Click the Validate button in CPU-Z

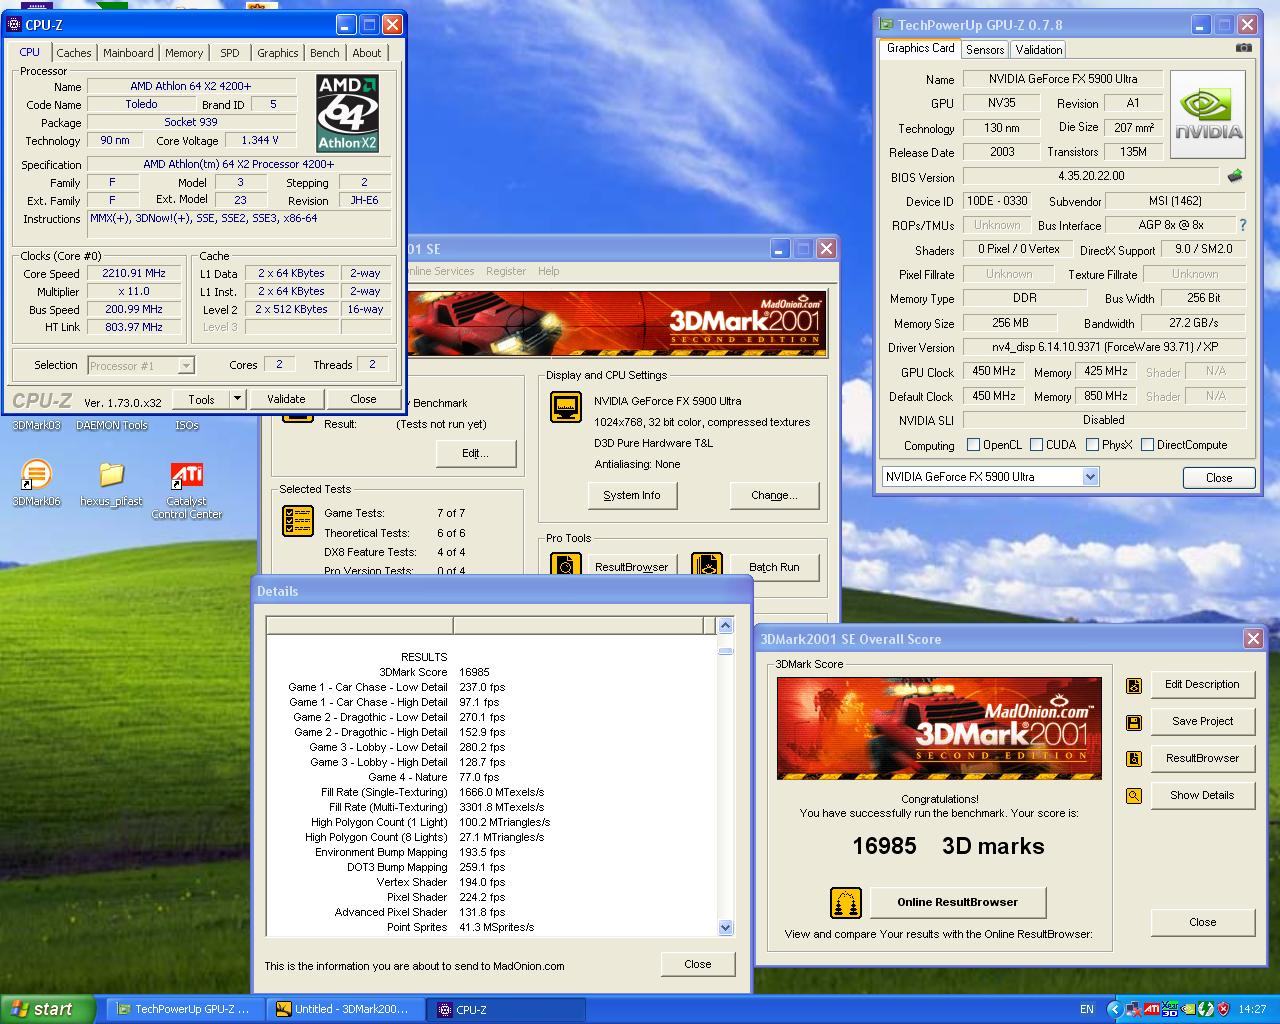click(x=285, y=399)
